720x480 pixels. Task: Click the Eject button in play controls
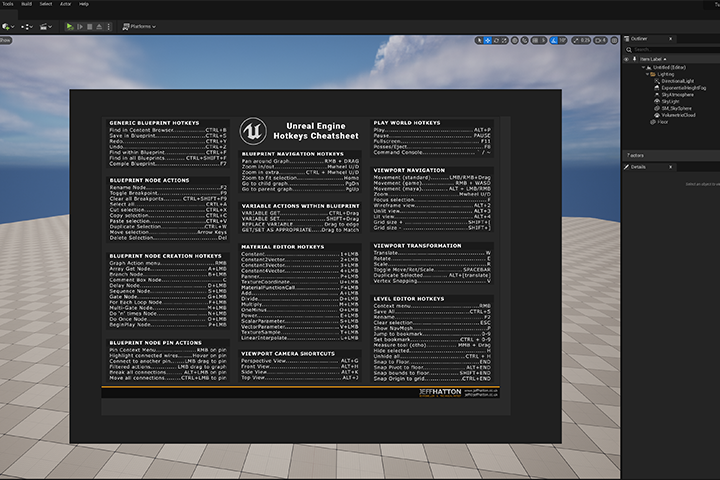pyautogui.click(x=99, y=27)
